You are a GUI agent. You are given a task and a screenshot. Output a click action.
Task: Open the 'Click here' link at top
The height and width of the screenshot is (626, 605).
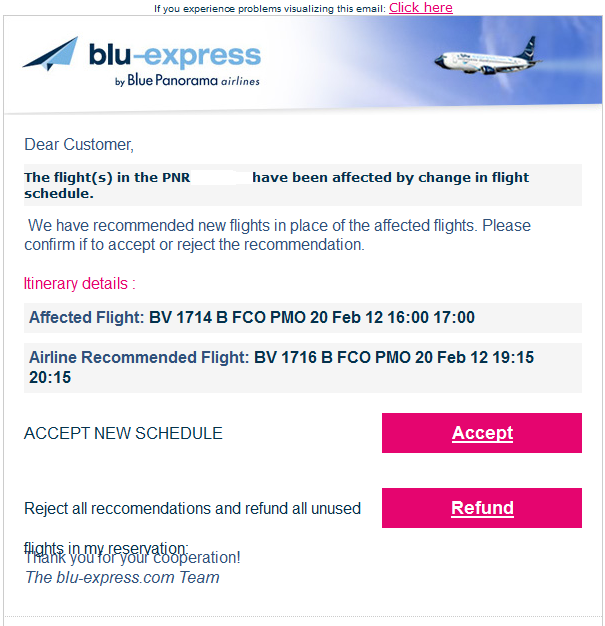pos(421,8)
